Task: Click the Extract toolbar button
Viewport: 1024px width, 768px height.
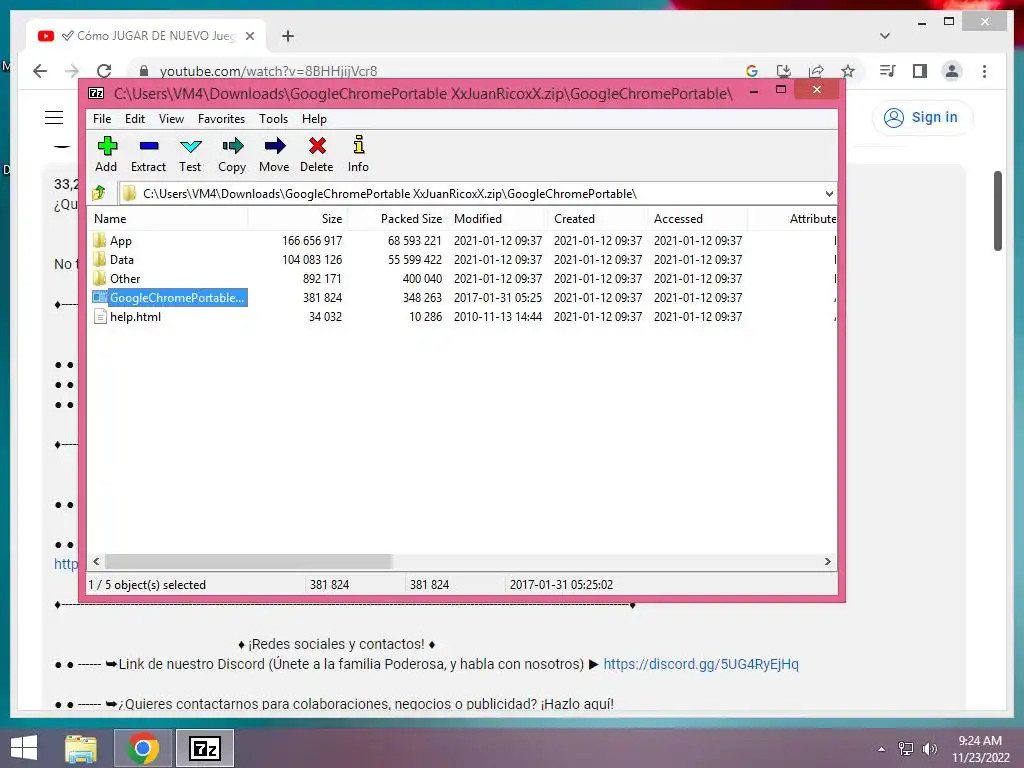Action: coord(148,154)
